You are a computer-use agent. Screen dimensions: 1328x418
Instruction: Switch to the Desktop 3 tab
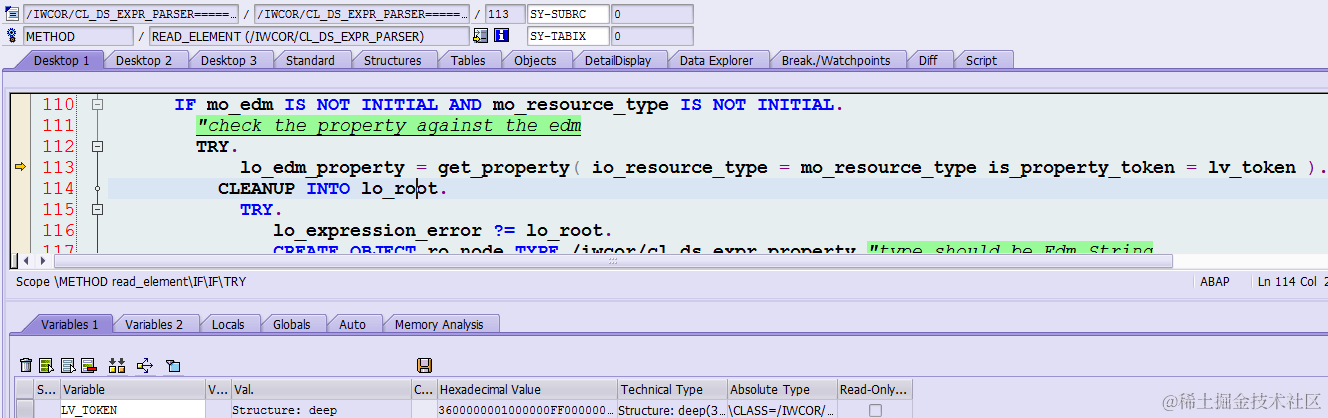pos(229,60)
